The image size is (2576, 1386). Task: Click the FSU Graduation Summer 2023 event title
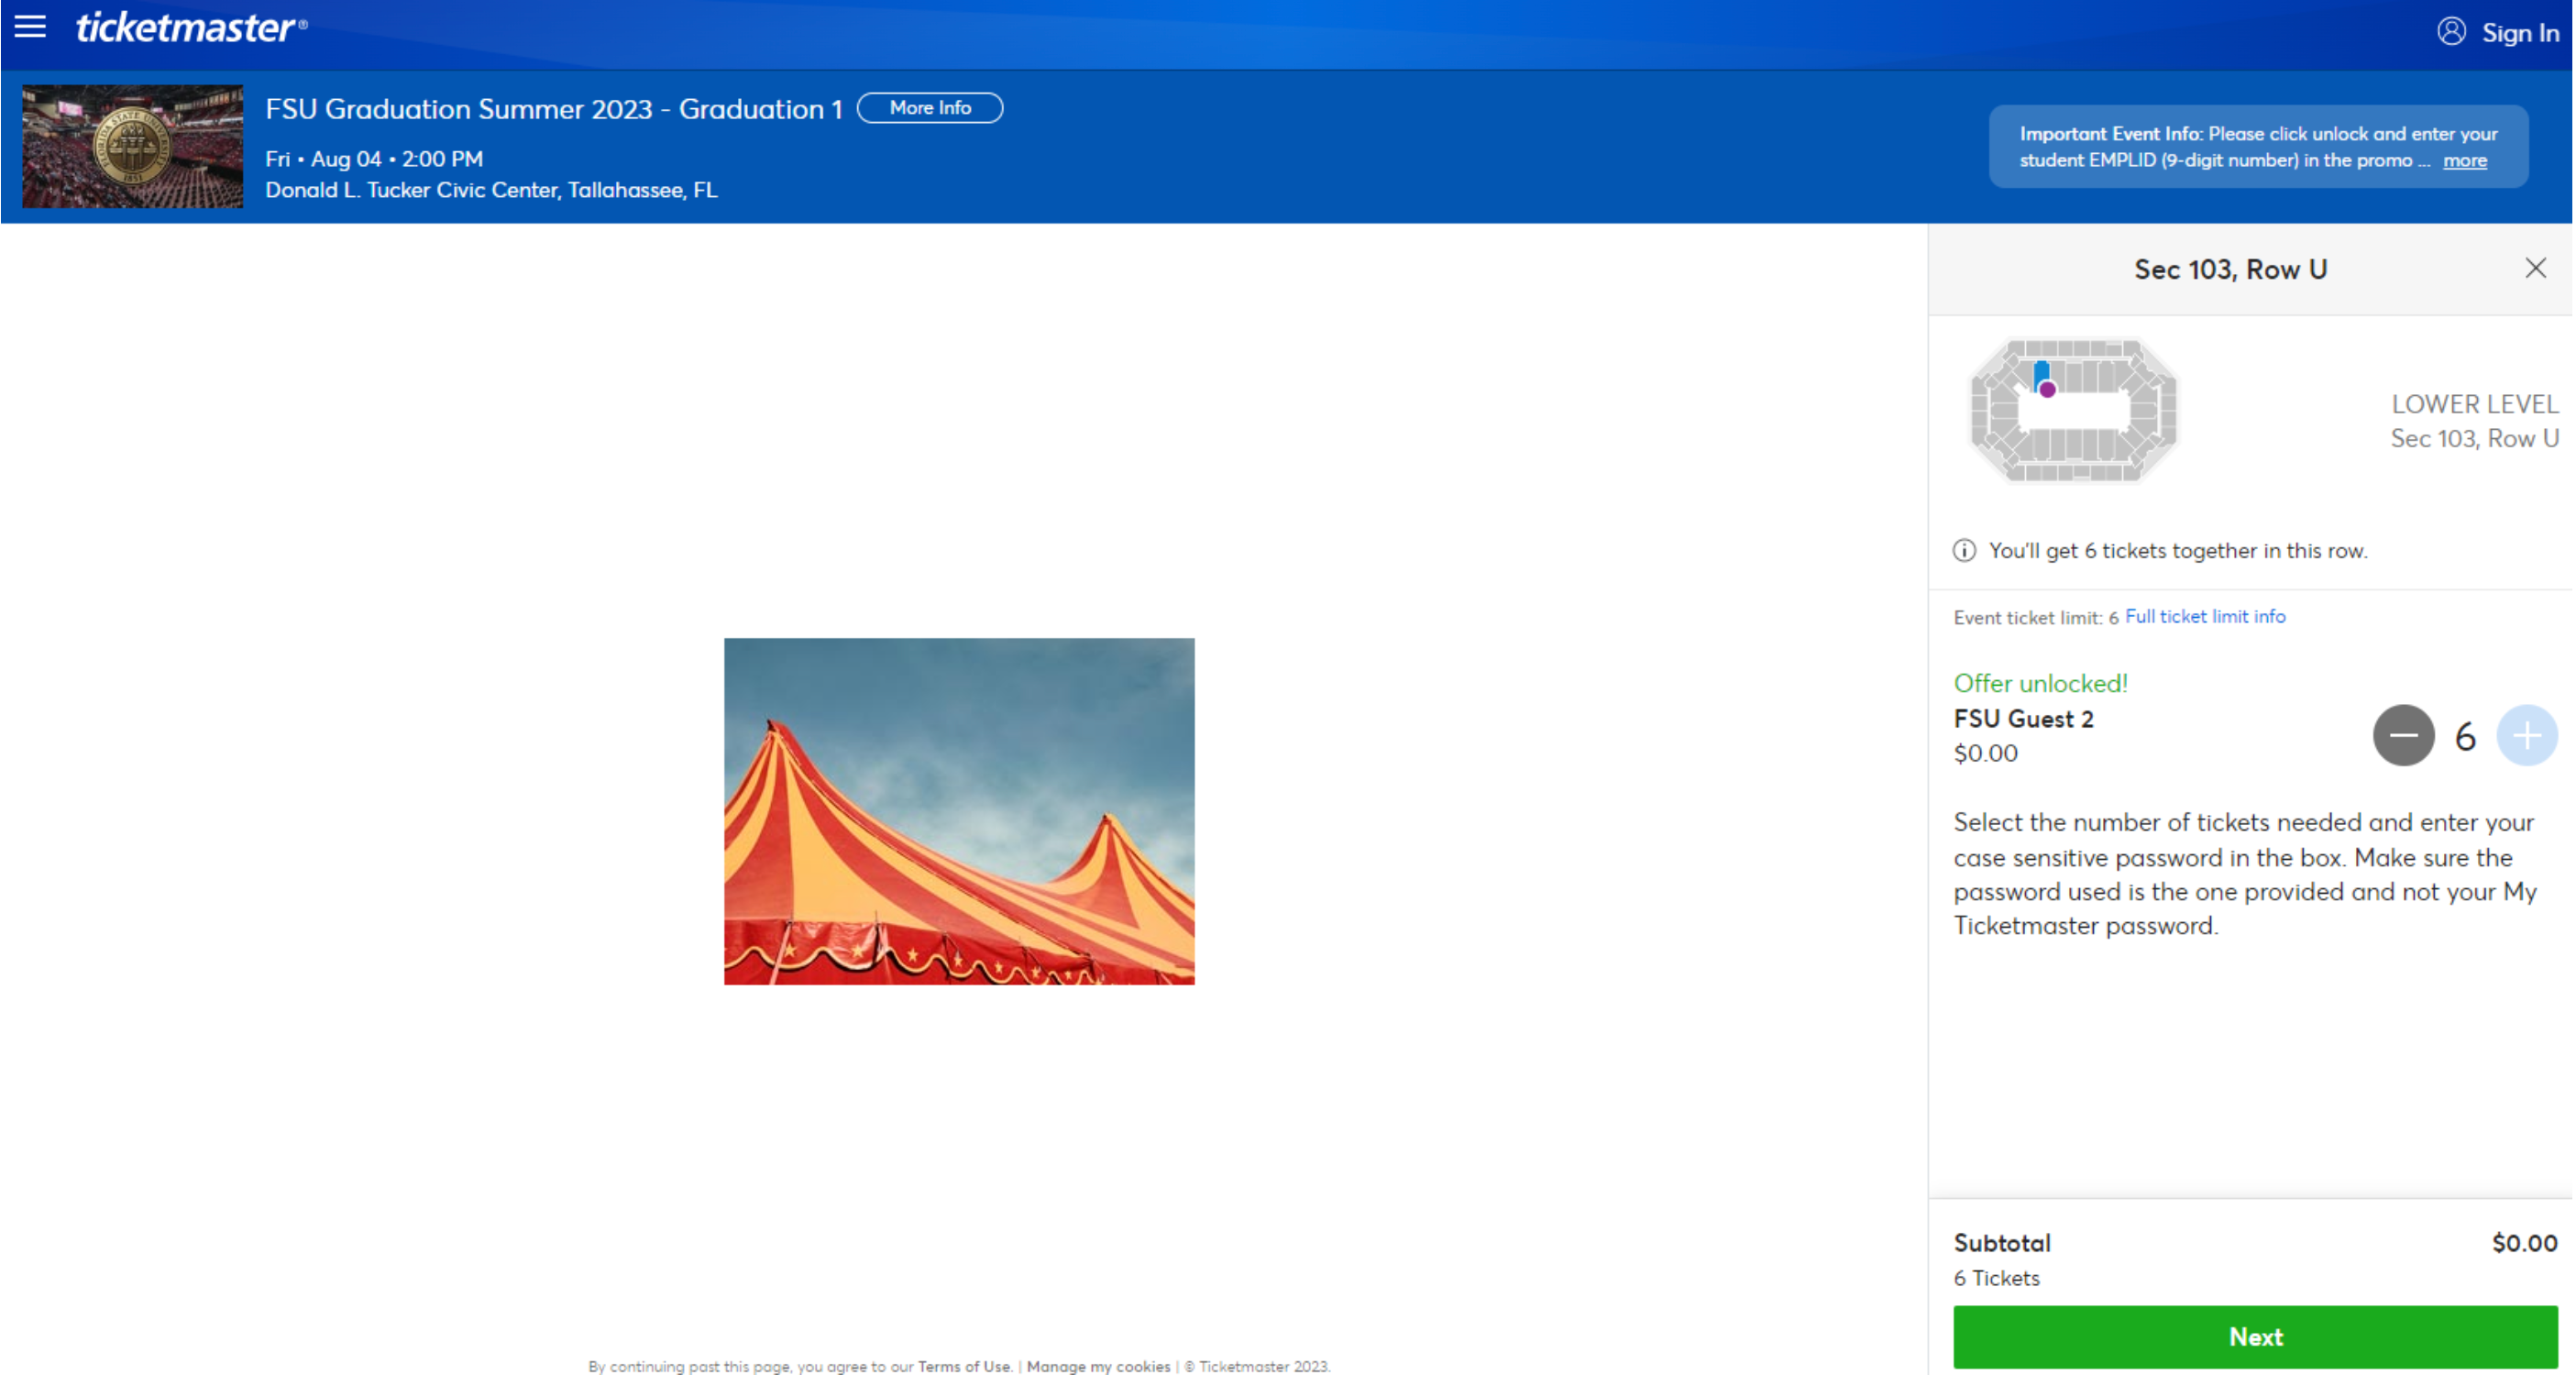pos(554,109)
